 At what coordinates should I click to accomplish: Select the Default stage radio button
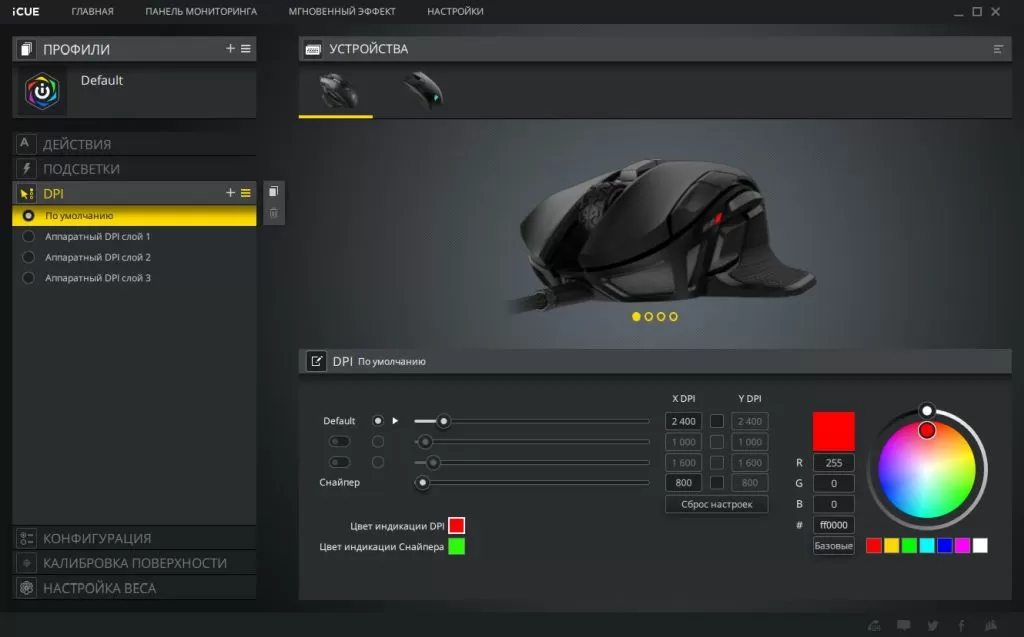pyautogui.click(x=377, y=421)
